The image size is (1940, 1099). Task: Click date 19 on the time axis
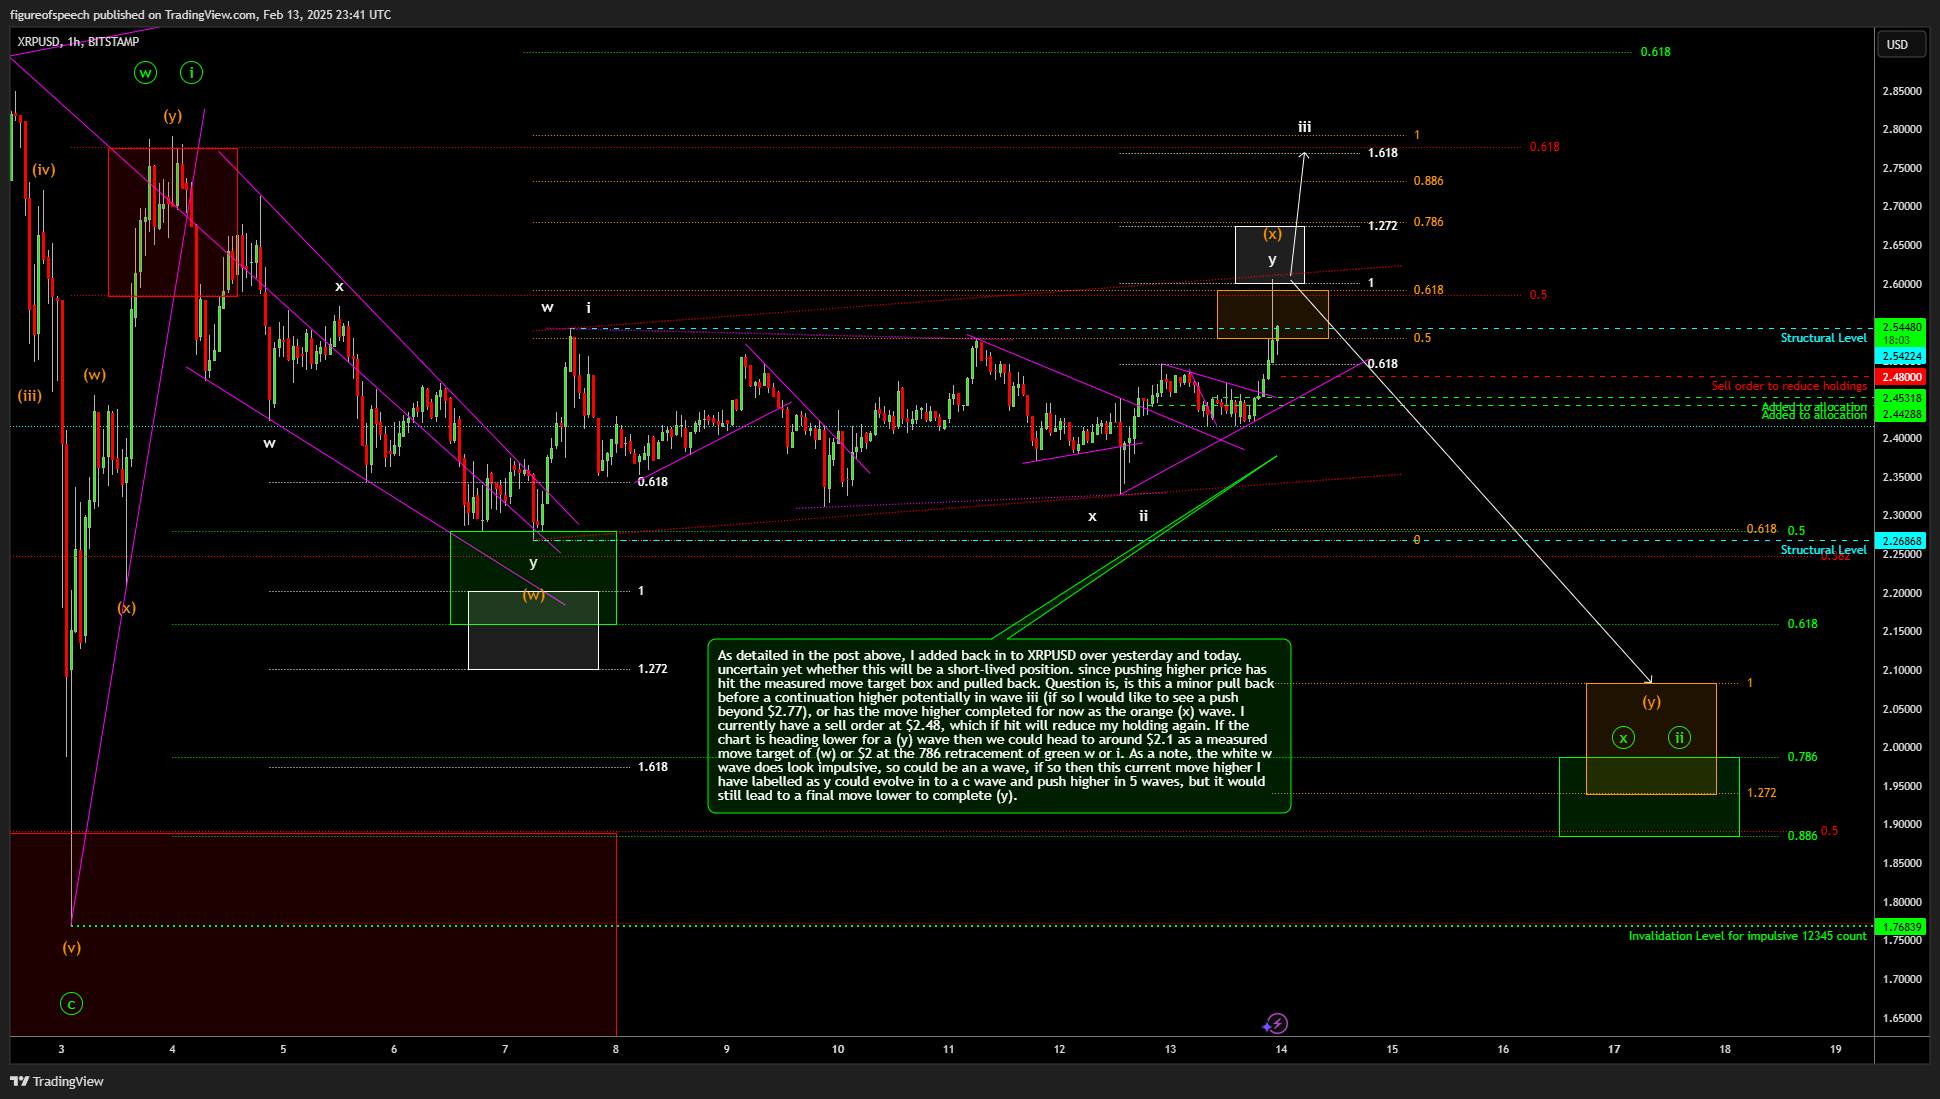[1836, 1049]
